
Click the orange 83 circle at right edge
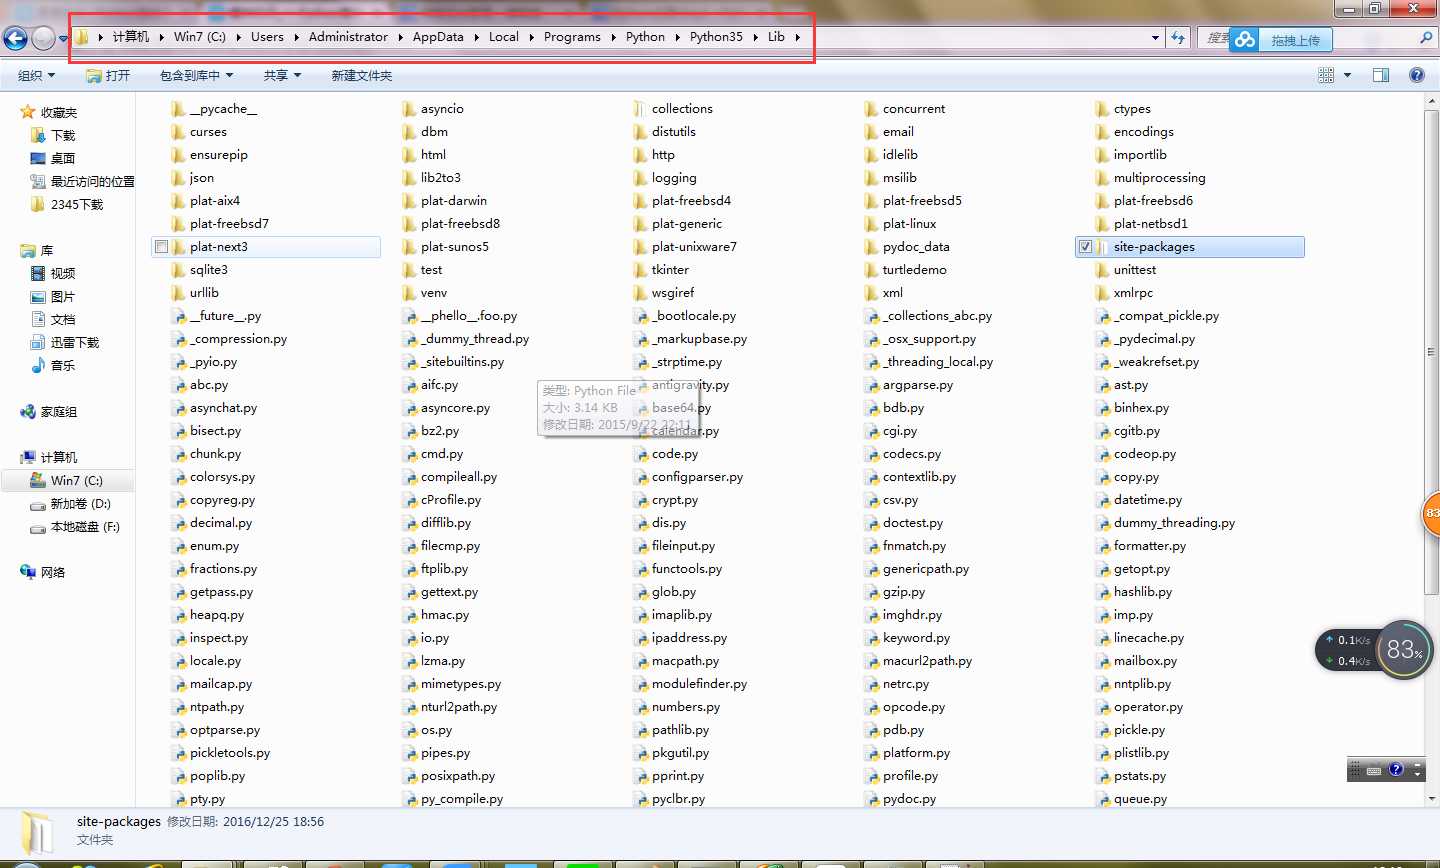[x=1432, y=514]
